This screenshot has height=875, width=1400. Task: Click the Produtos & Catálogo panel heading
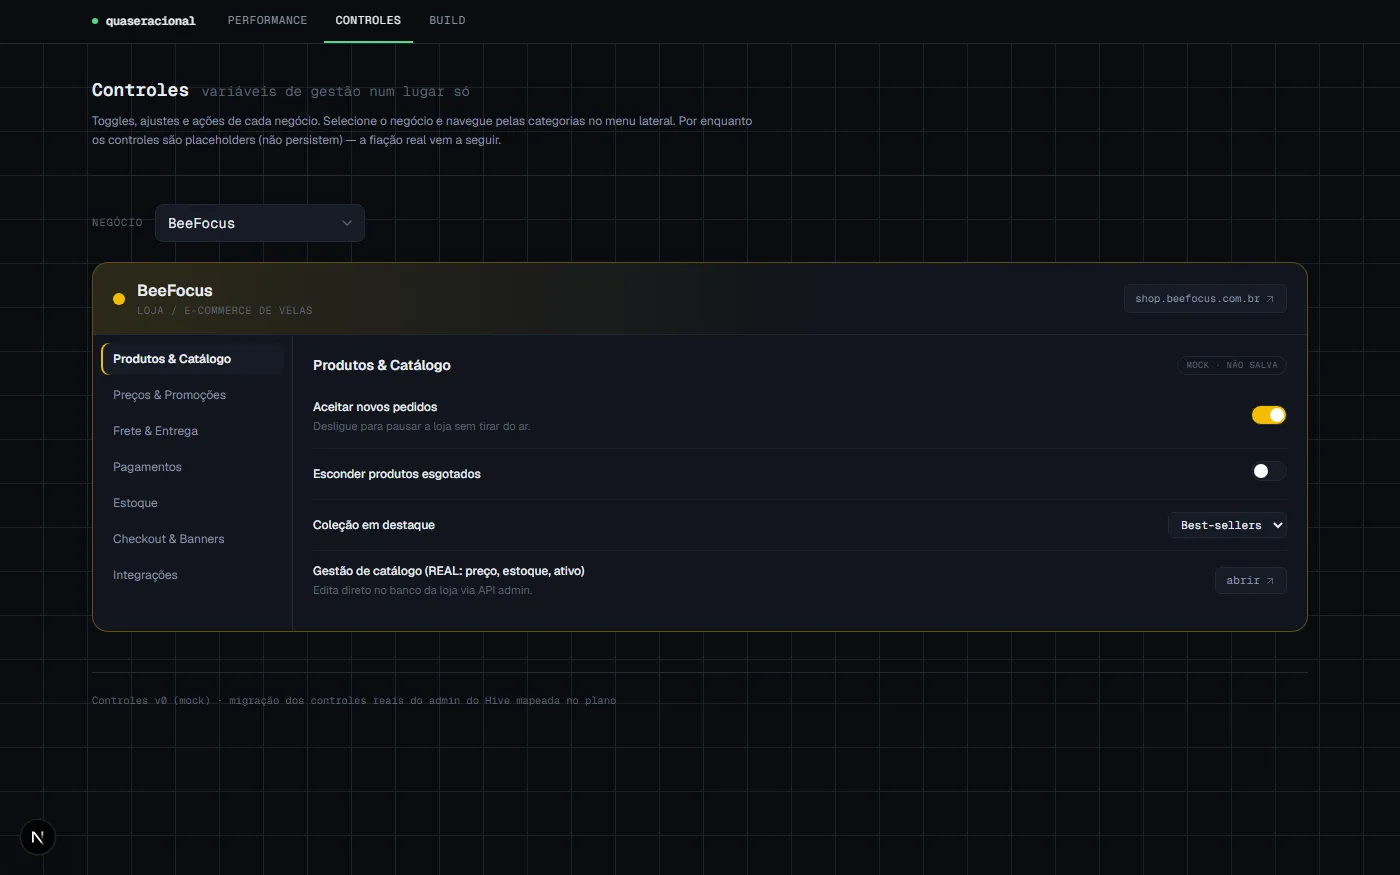coord(382,365)
